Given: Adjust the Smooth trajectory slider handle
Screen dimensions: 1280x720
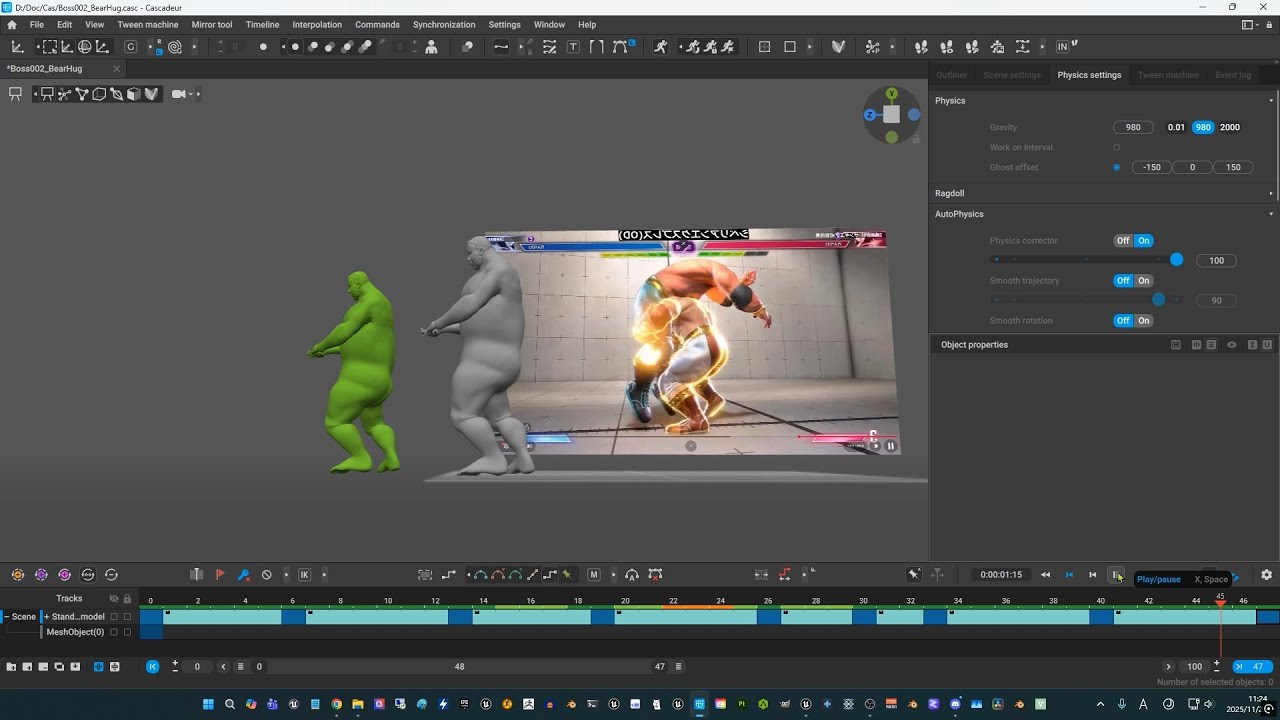Looking at the screenshot, I should pos(1158,300).
